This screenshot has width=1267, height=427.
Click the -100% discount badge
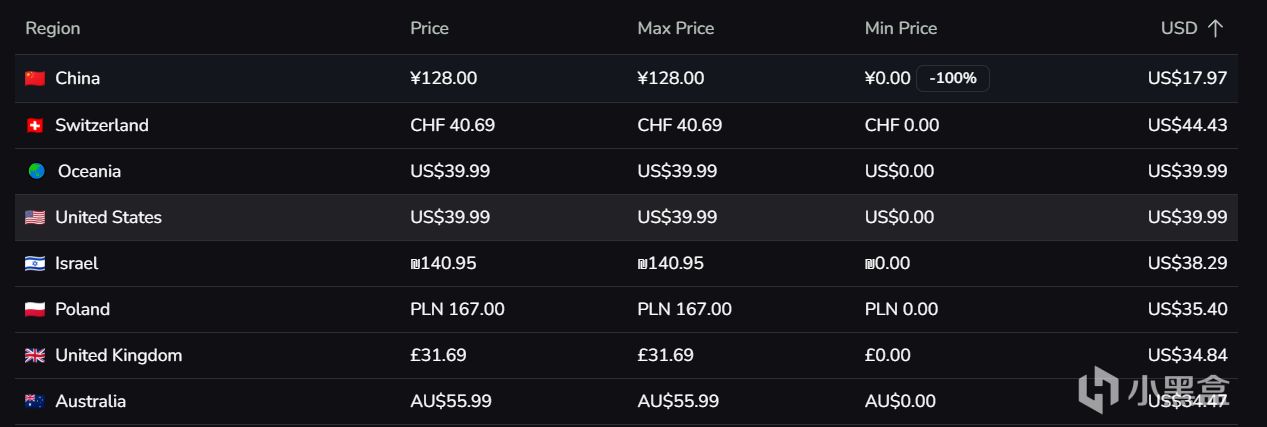click(x=953, y=78)
